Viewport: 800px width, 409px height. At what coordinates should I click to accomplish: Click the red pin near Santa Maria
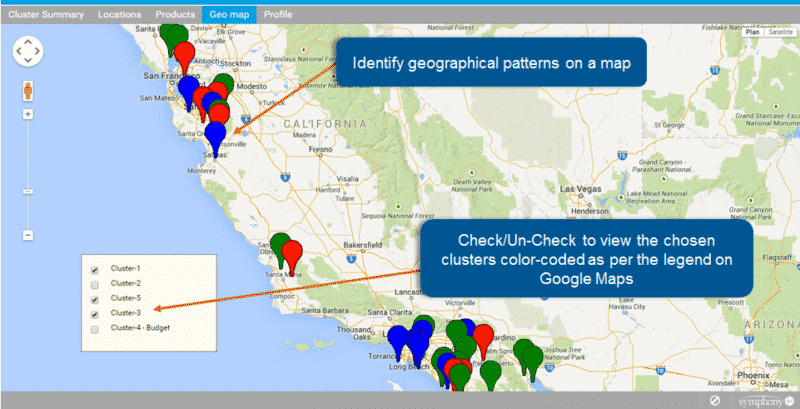tap(291, 242)
